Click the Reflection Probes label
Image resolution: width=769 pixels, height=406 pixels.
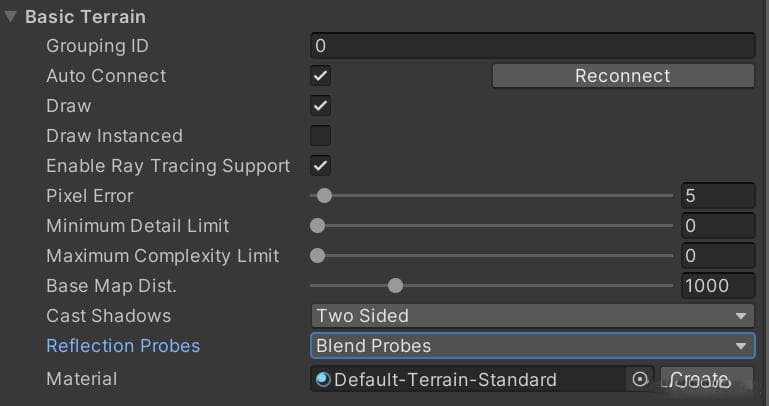pyautogui.click(x=123, y=346)
